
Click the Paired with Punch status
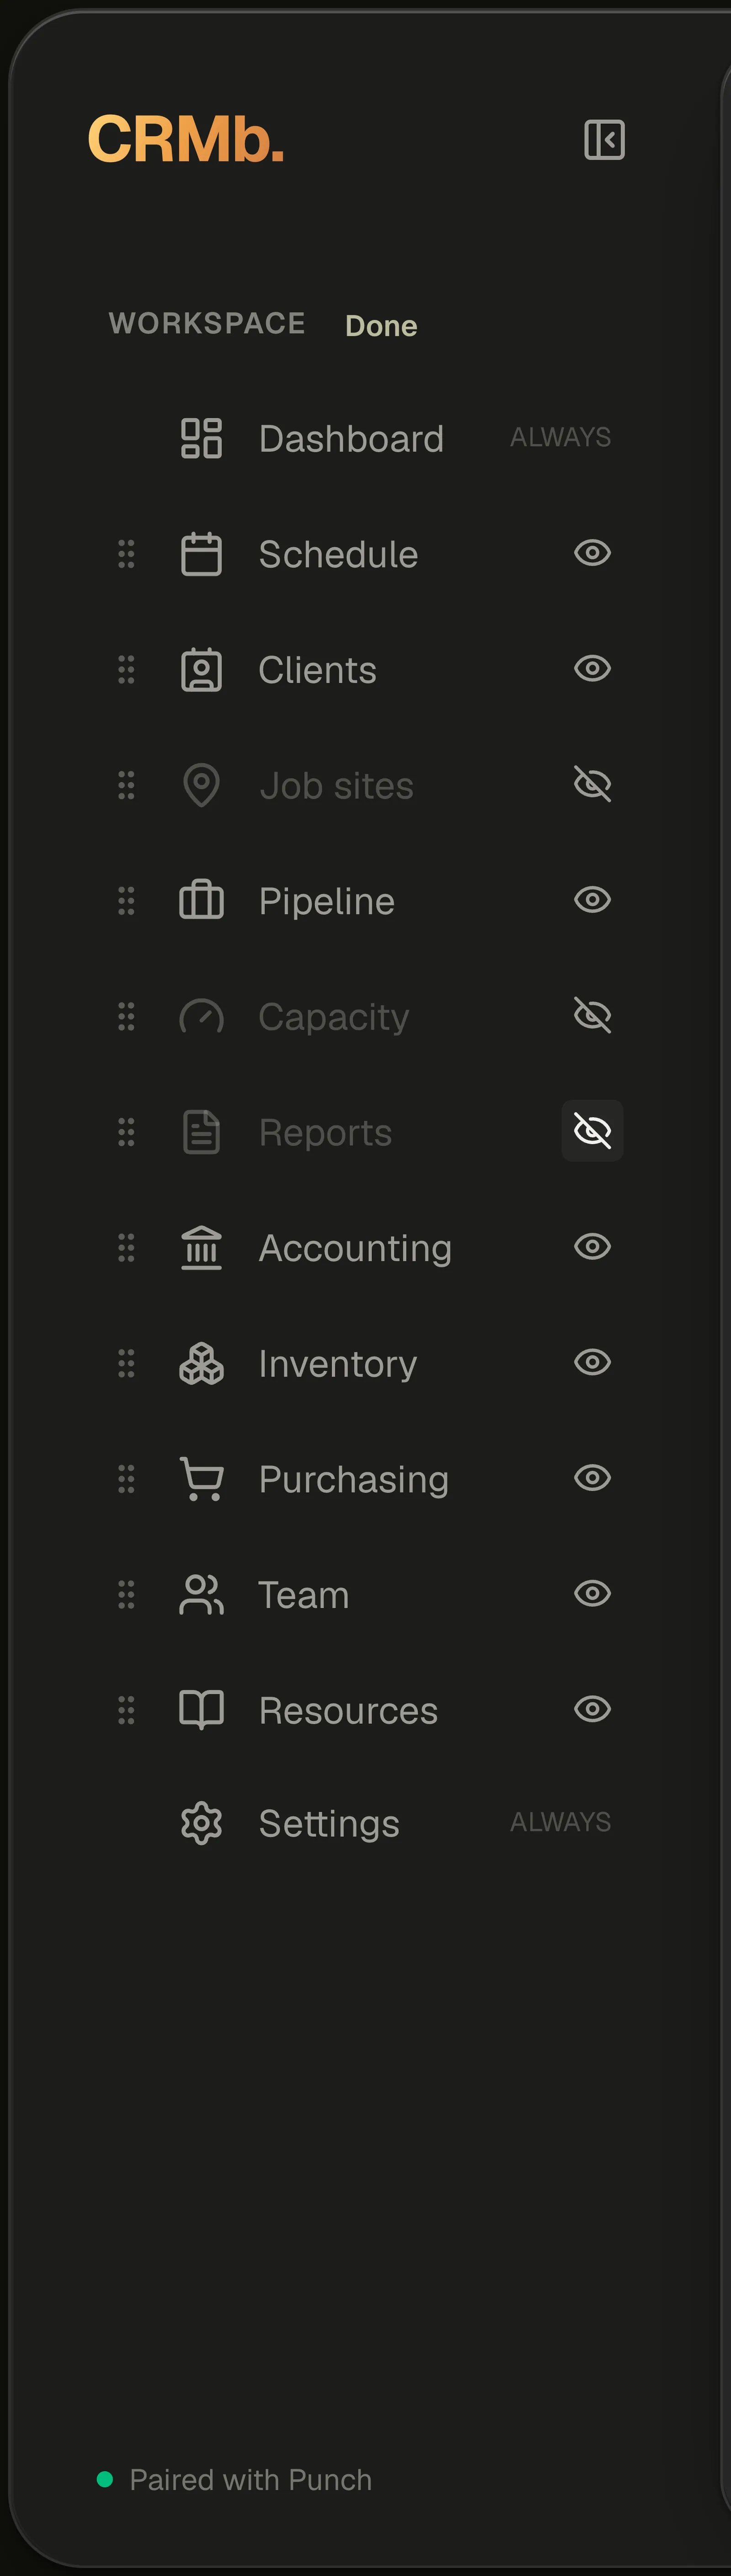point(251,2480)
